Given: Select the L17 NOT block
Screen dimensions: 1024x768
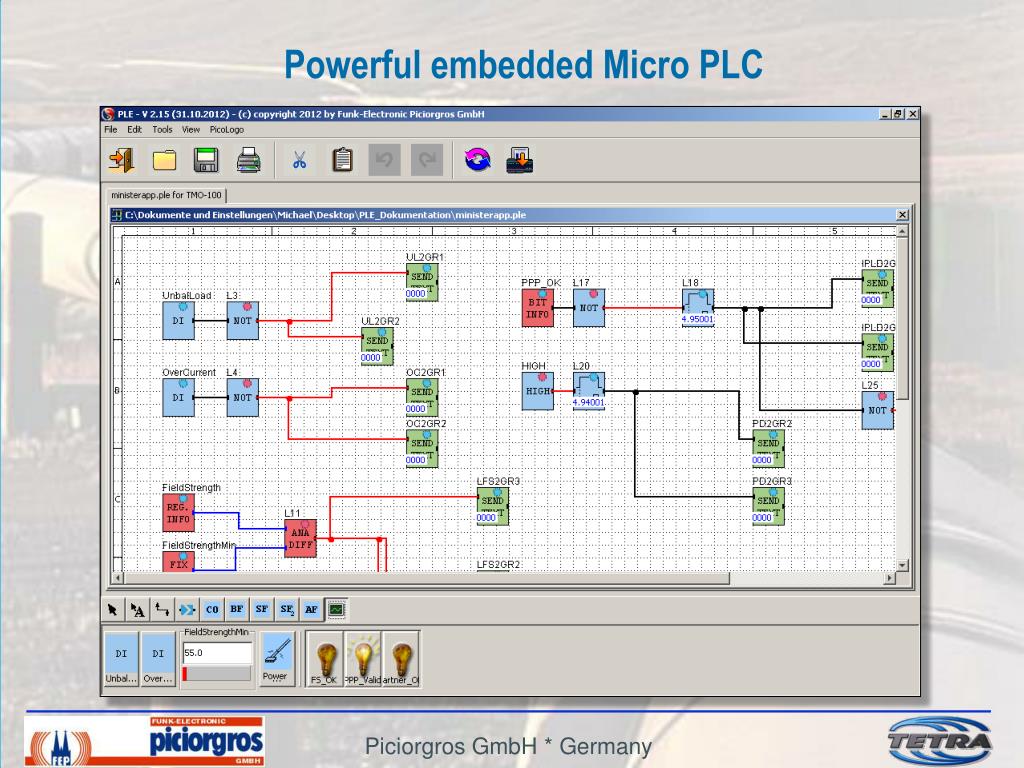Looking at the screenshot, I should (588, 308).
